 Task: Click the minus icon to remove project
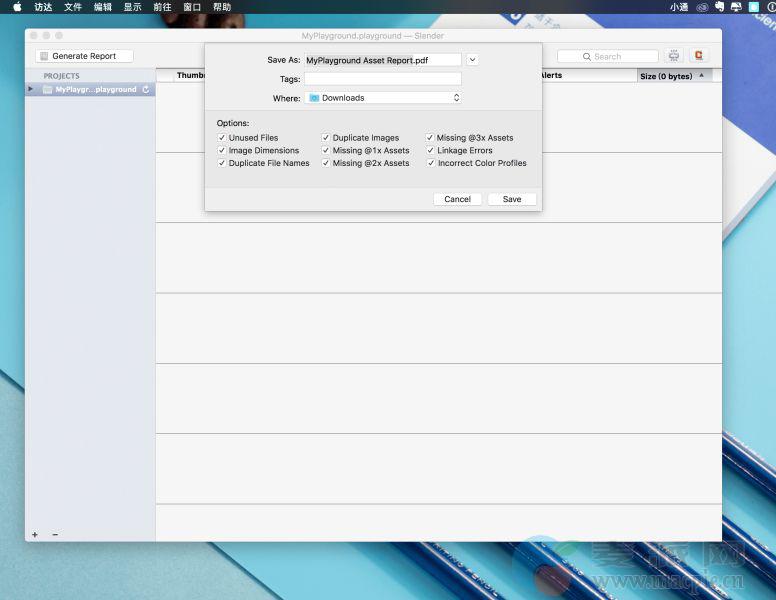(x=55, y=535)
